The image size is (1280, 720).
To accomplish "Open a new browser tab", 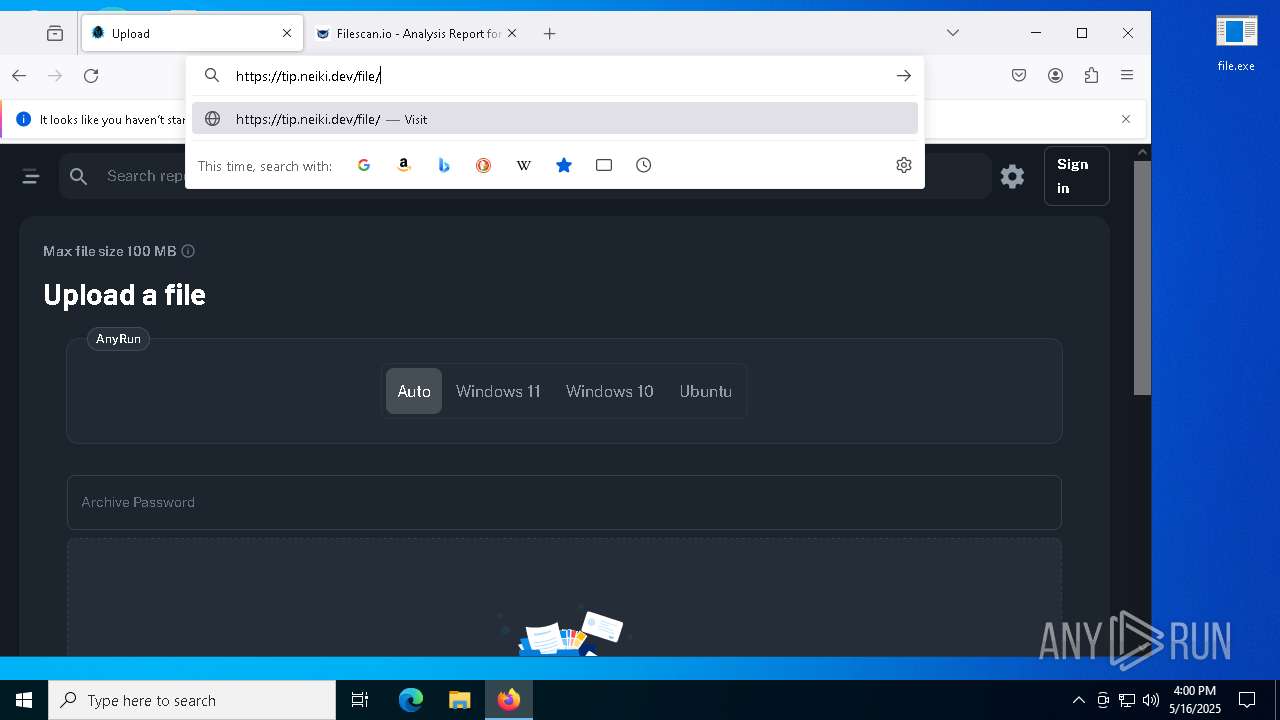I will click(x=549, y=33).
